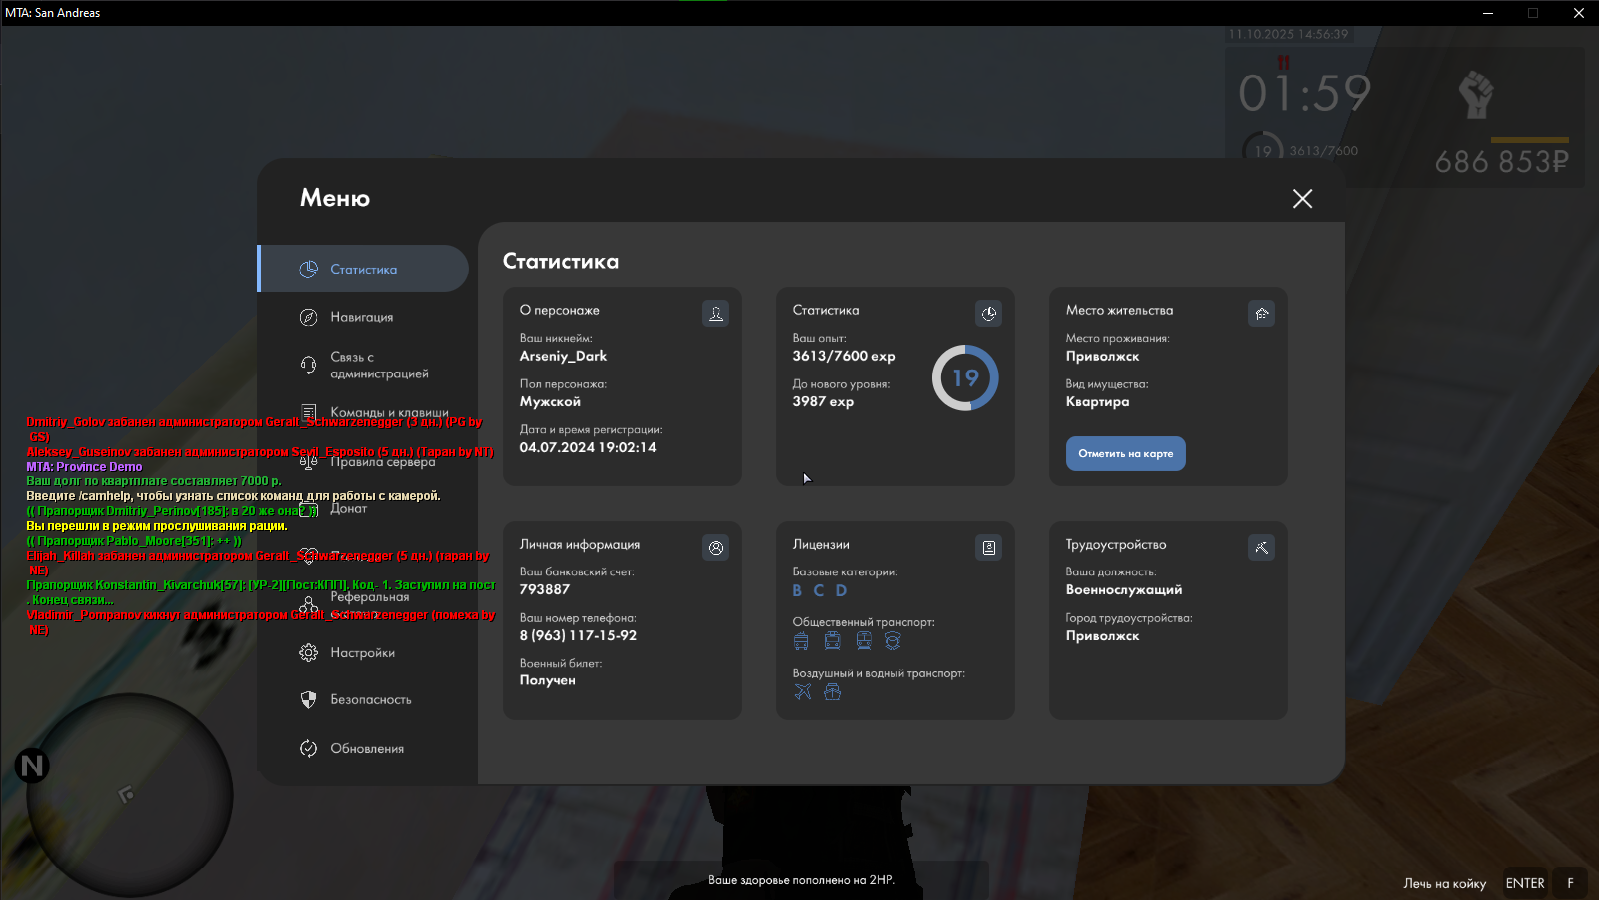This screenshot has height=900, width=1599.
Task: Open the Навигация menu section
Action: coord(362,317)
